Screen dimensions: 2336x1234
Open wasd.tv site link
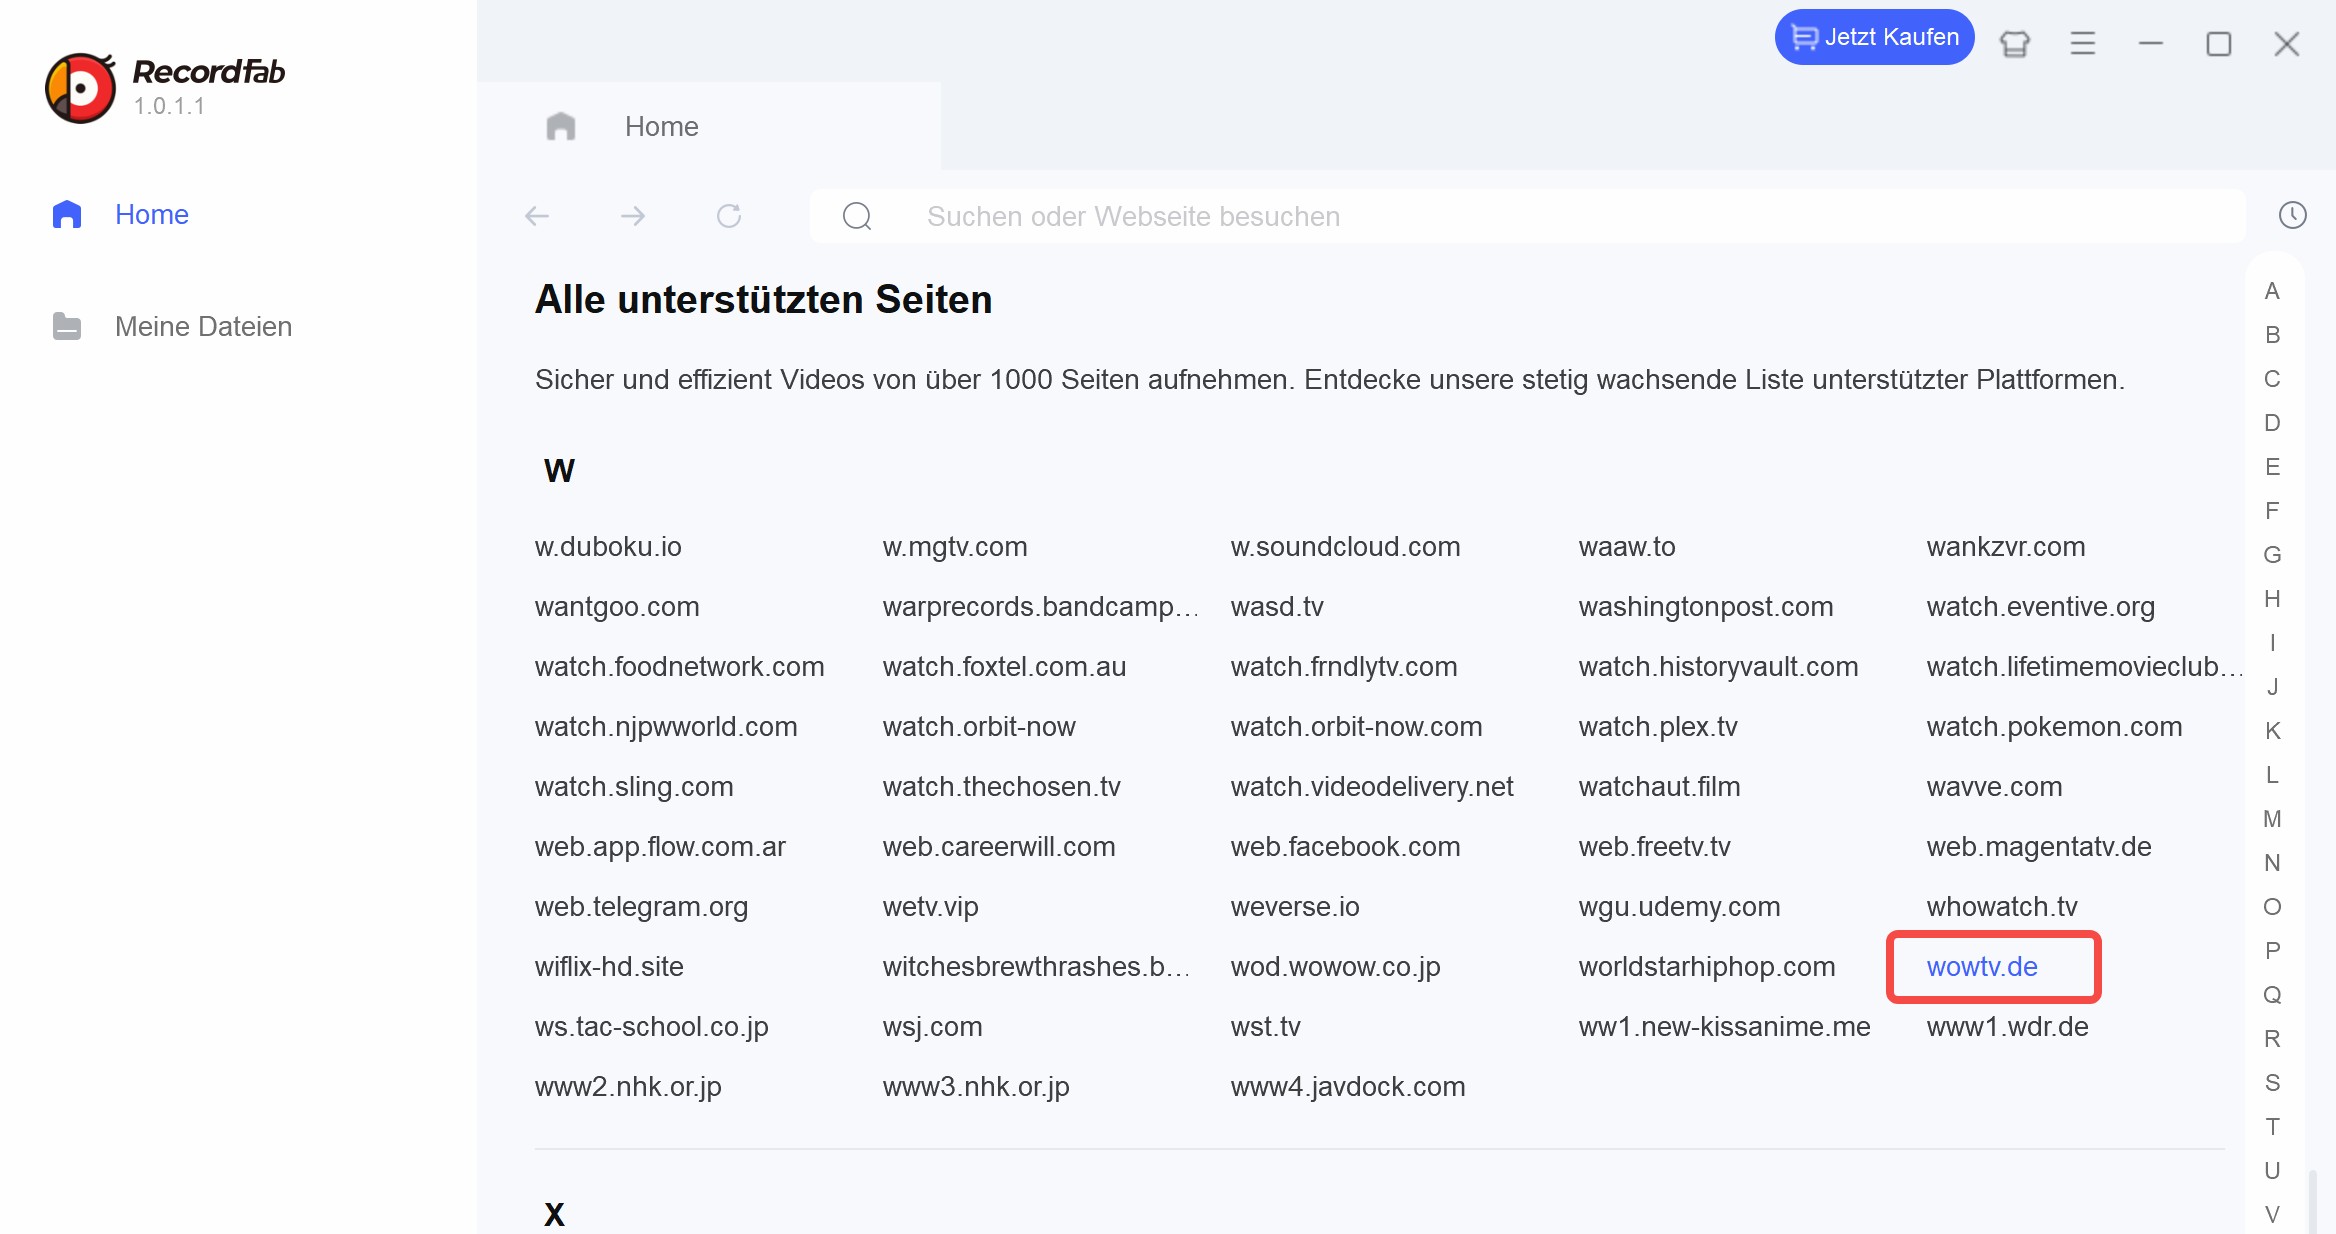pos(1277,607)
